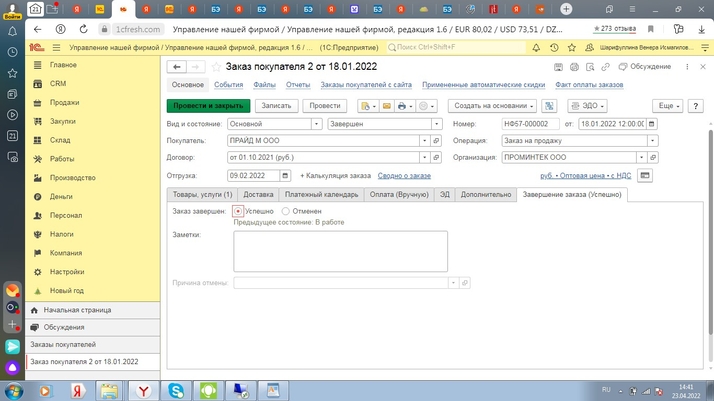Open Skype from the Windows taskbar

[x=176, y=390]
